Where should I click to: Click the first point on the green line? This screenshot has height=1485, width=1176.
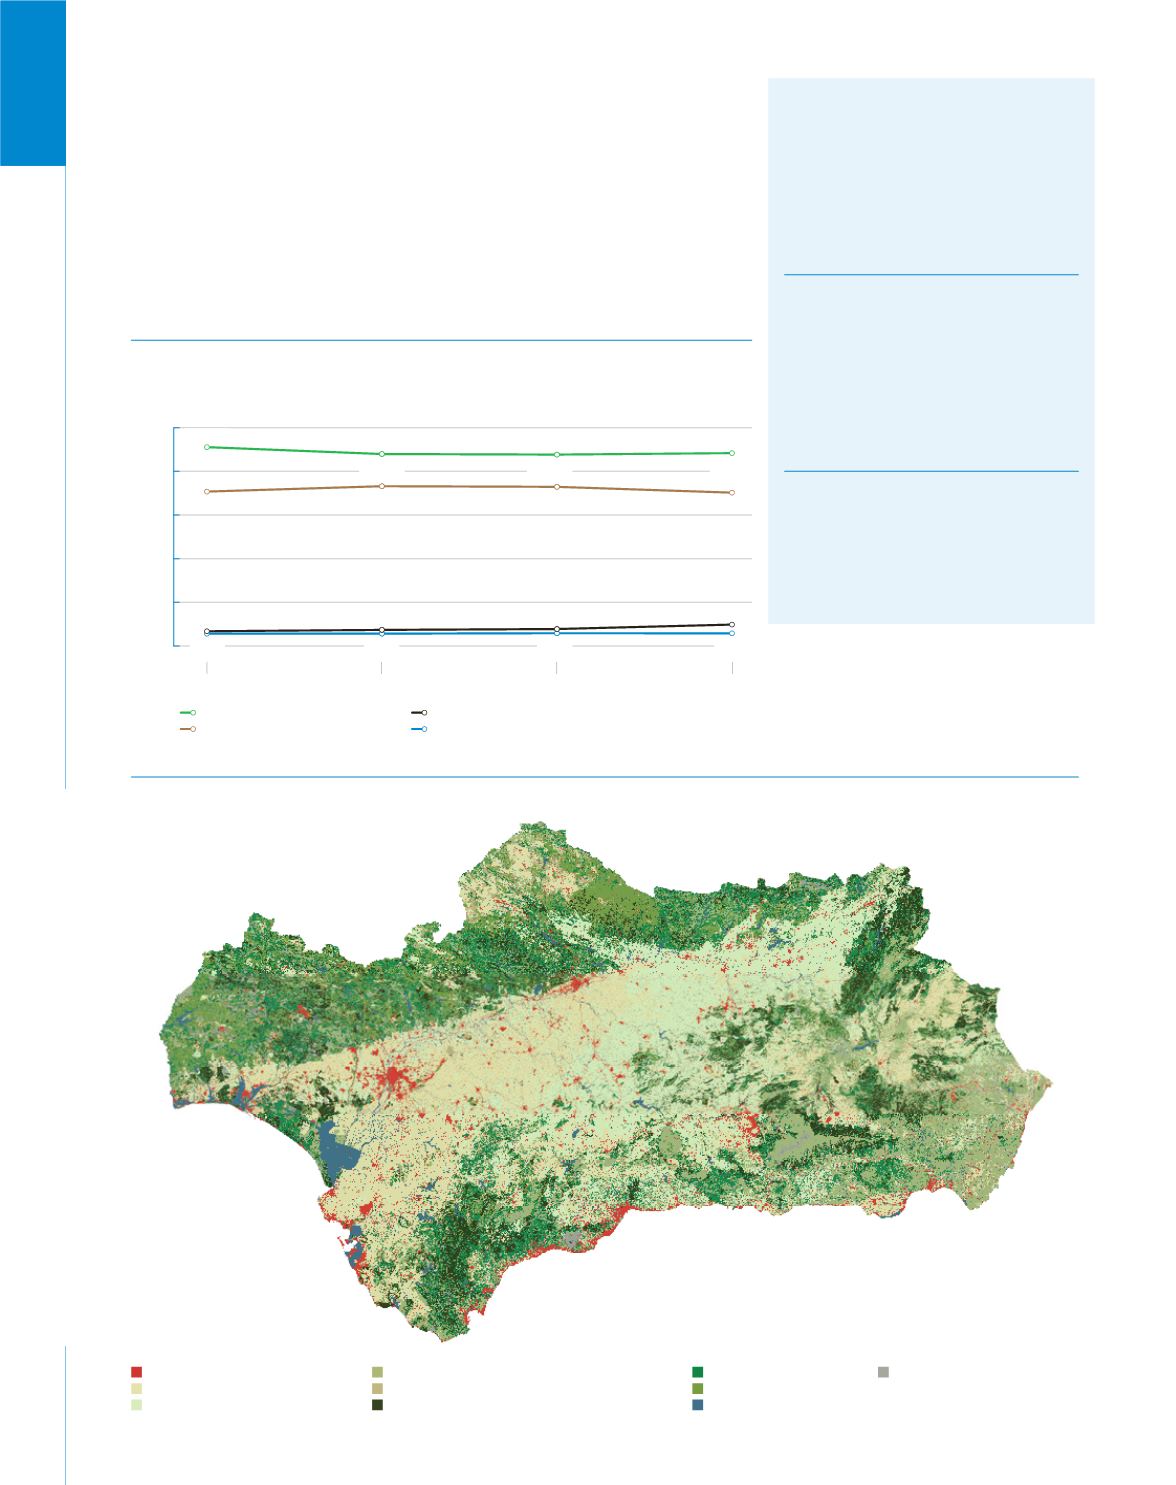[207, 447]
